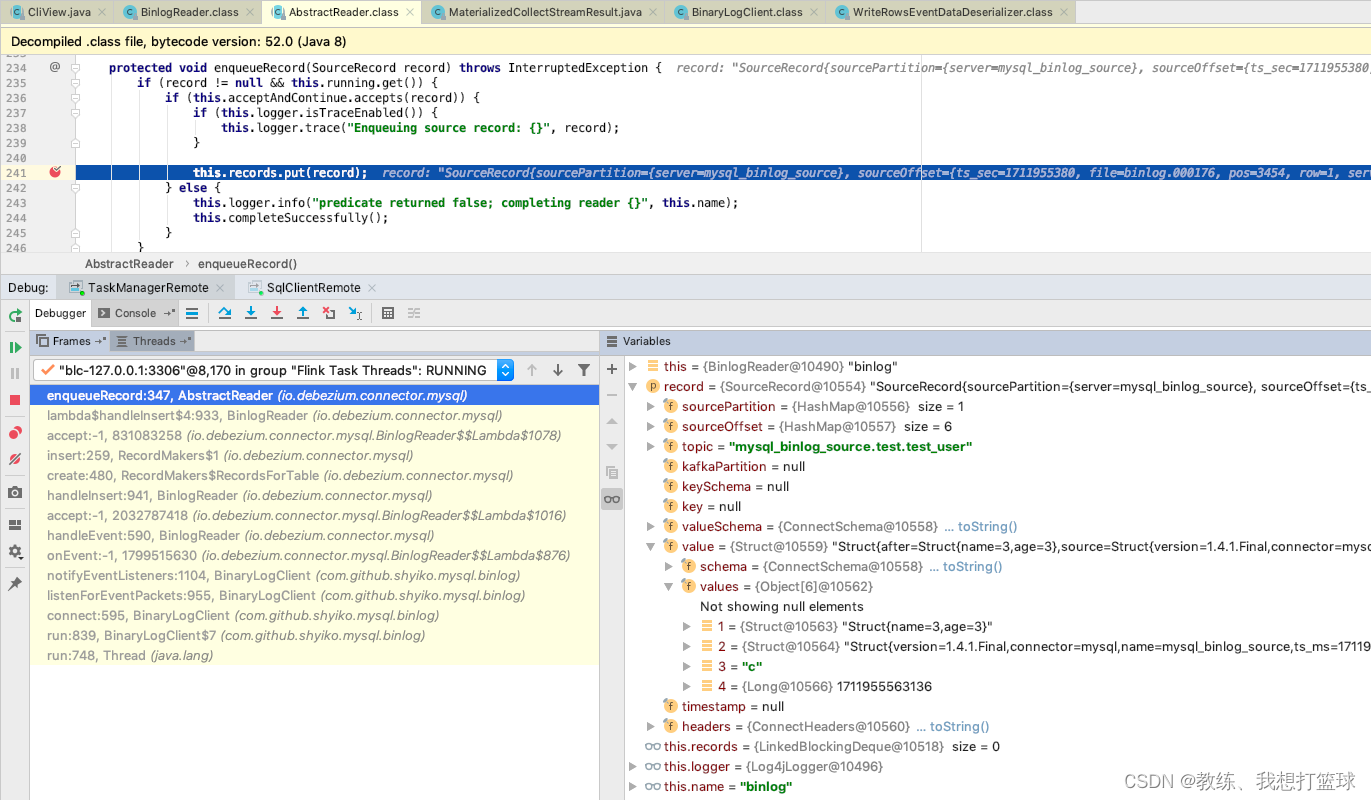Collapse method at line 234 fold marker
Screen dimensions: 1371x800
click(x=76, y=68)
